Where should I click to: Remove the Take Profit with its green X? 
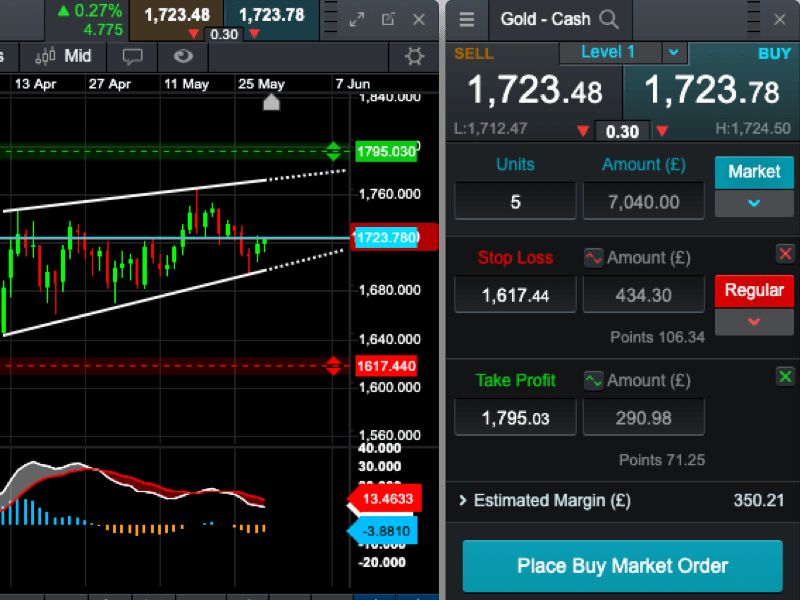click(x=785, y=377)
